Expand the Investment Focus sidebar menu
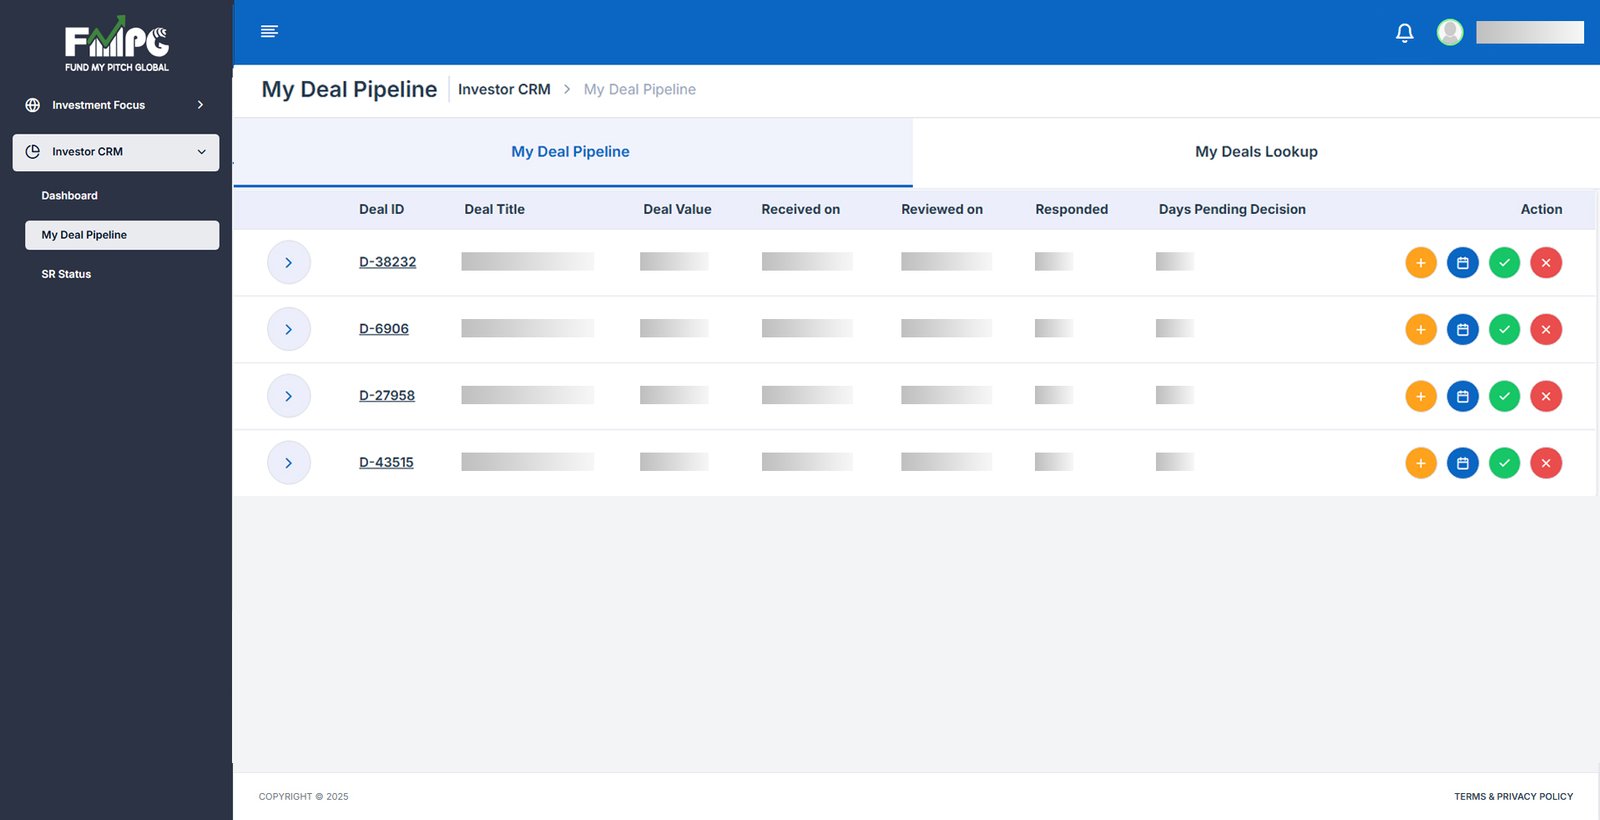 pos(116,105)
